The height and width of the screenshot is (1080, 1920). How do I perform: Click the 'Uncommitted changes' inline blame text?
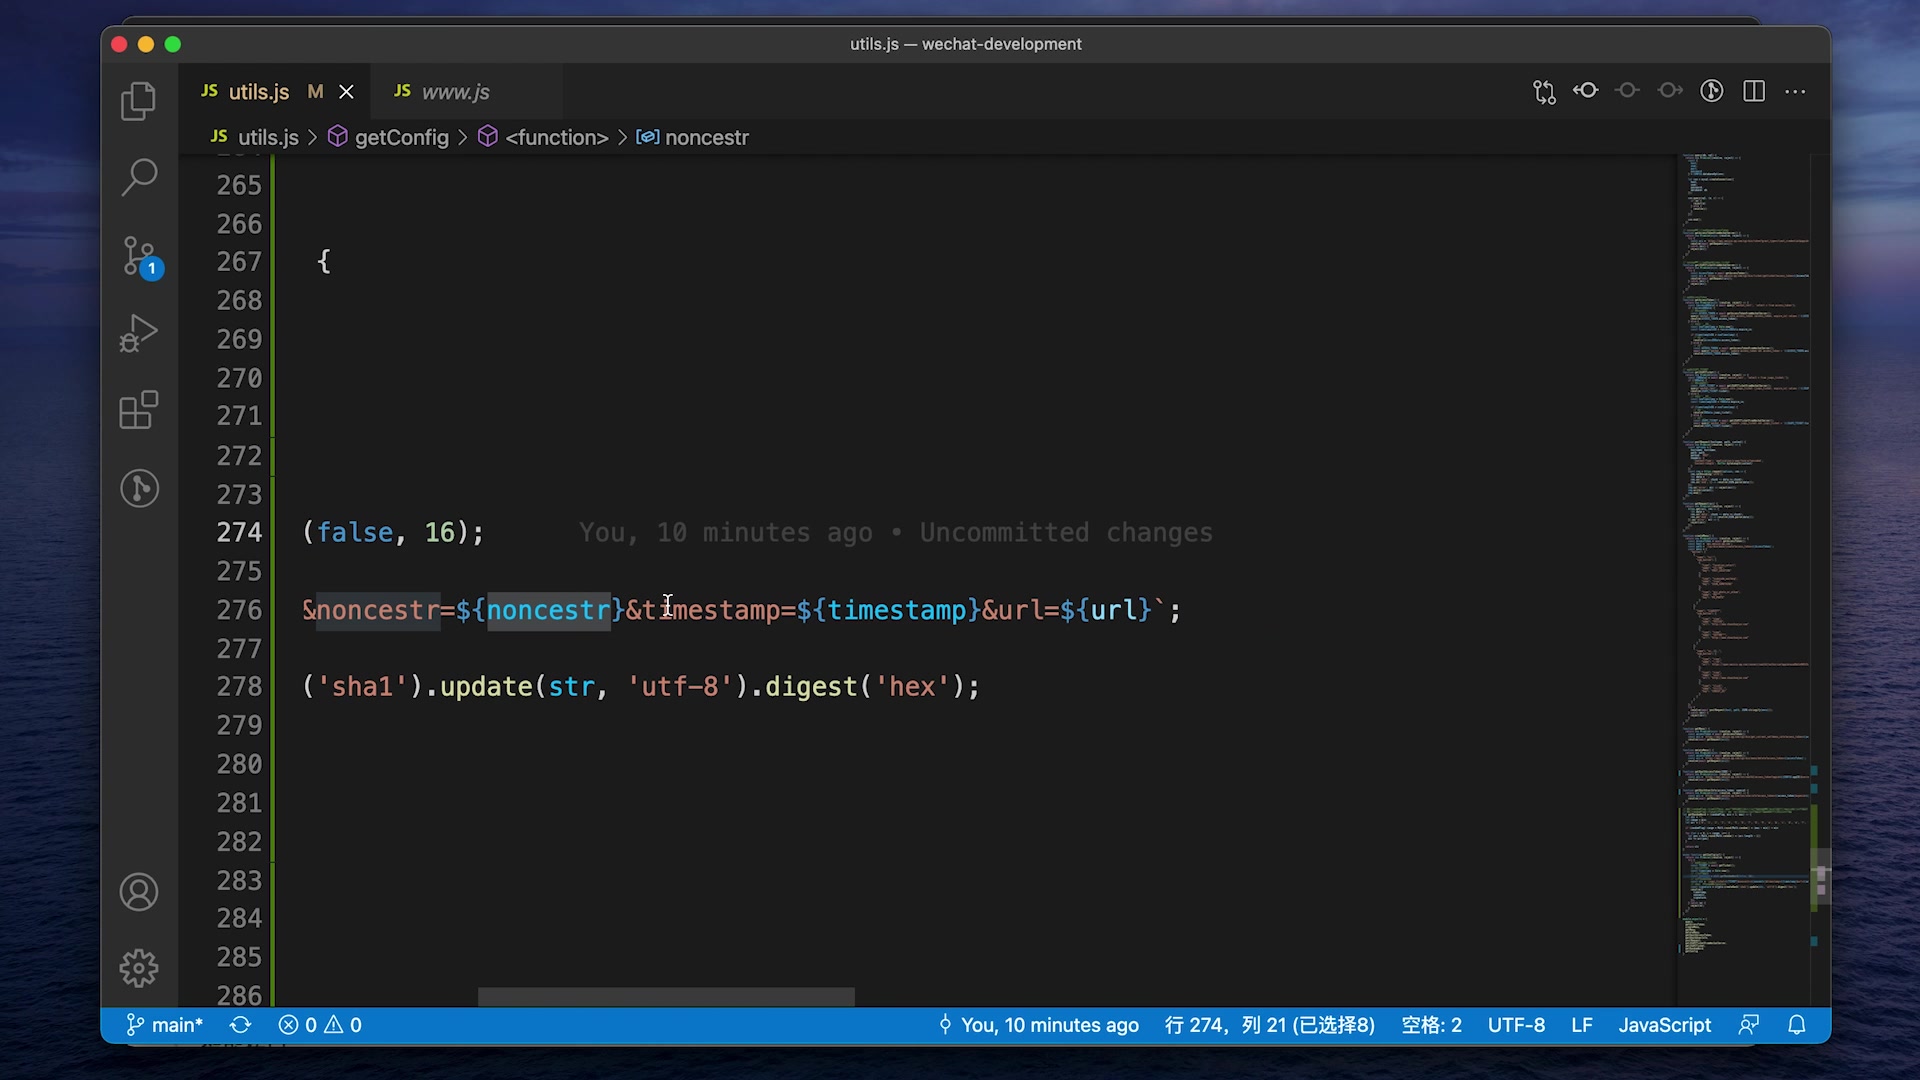[x=1066, y=533]
